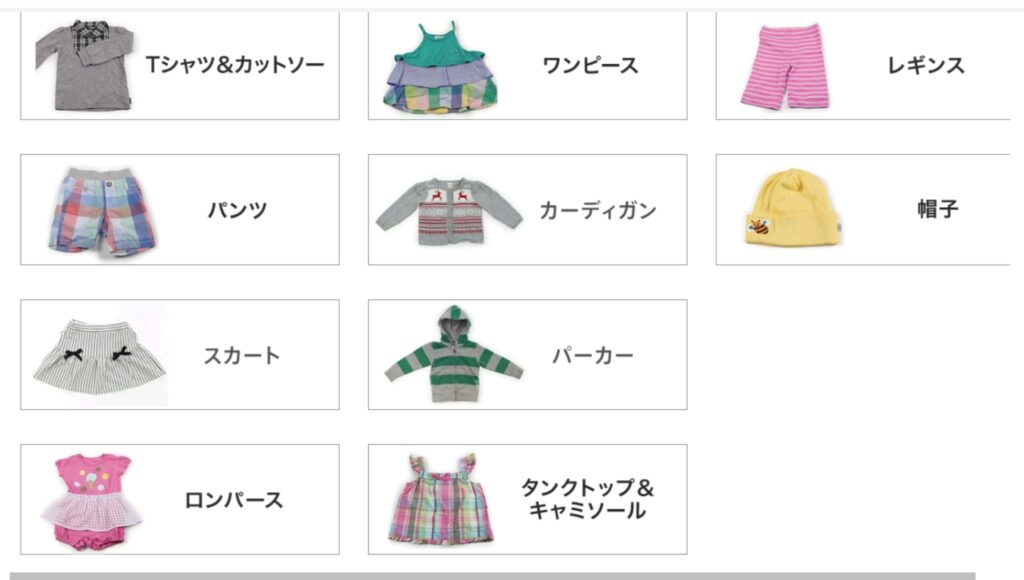Click the reindeer cardigan image
The width and height of the screenshot is (1024, 580).
[x=449, y=211]
